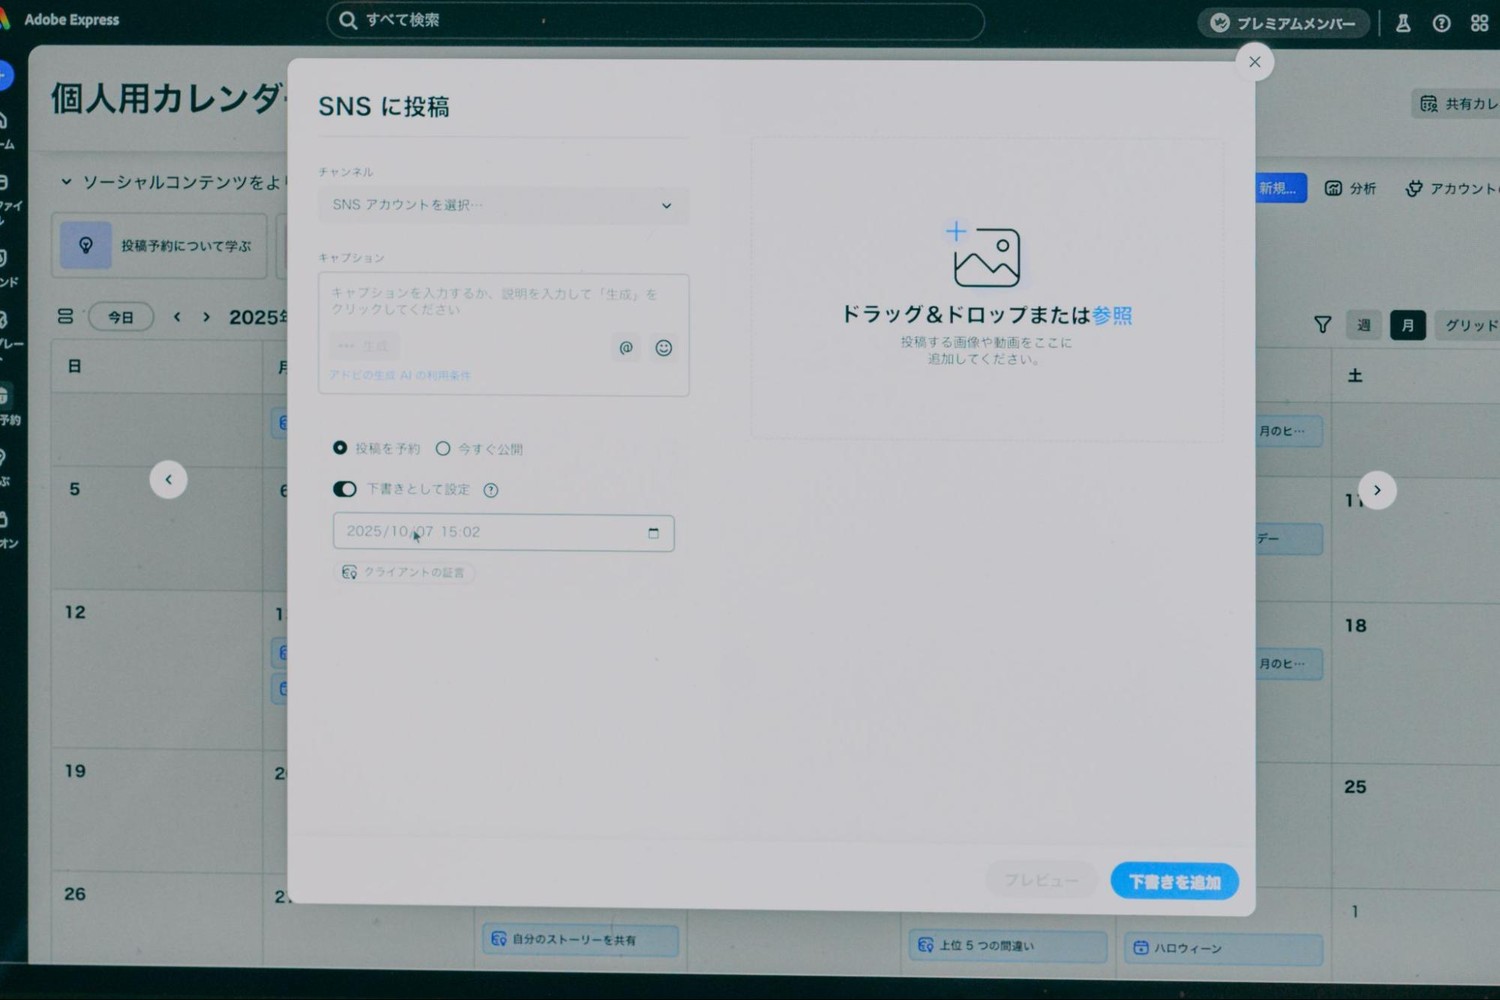This screenshot has height=1000, width=1500.
Task: Select the 今すぐ公開 radio button
Action: tap(443, 449)
